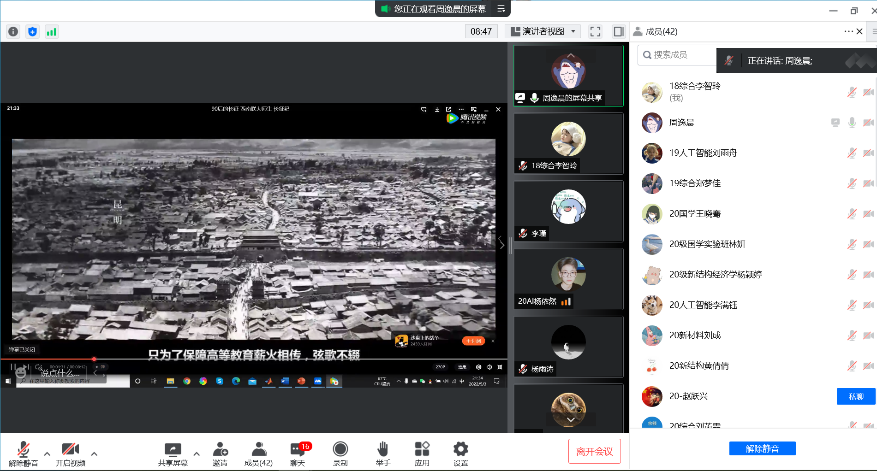The image size is (877, 471).
Task: Expand video options arrow beside camera
Action: (94, 454)
